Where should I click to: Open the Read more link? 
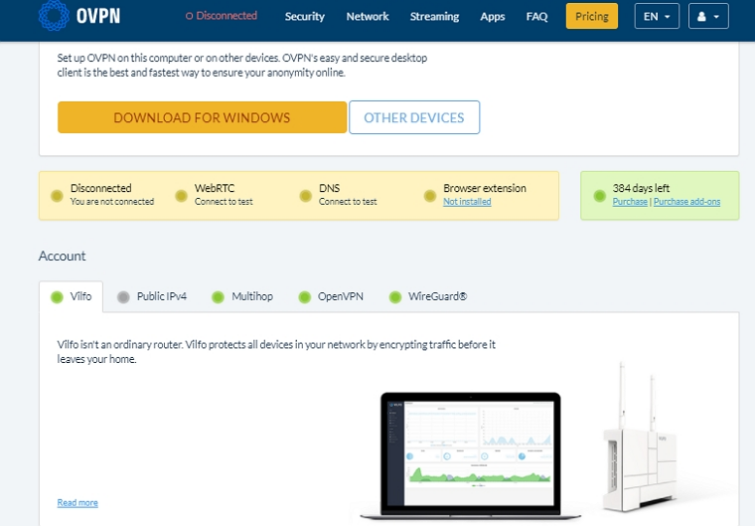(78, 503)
